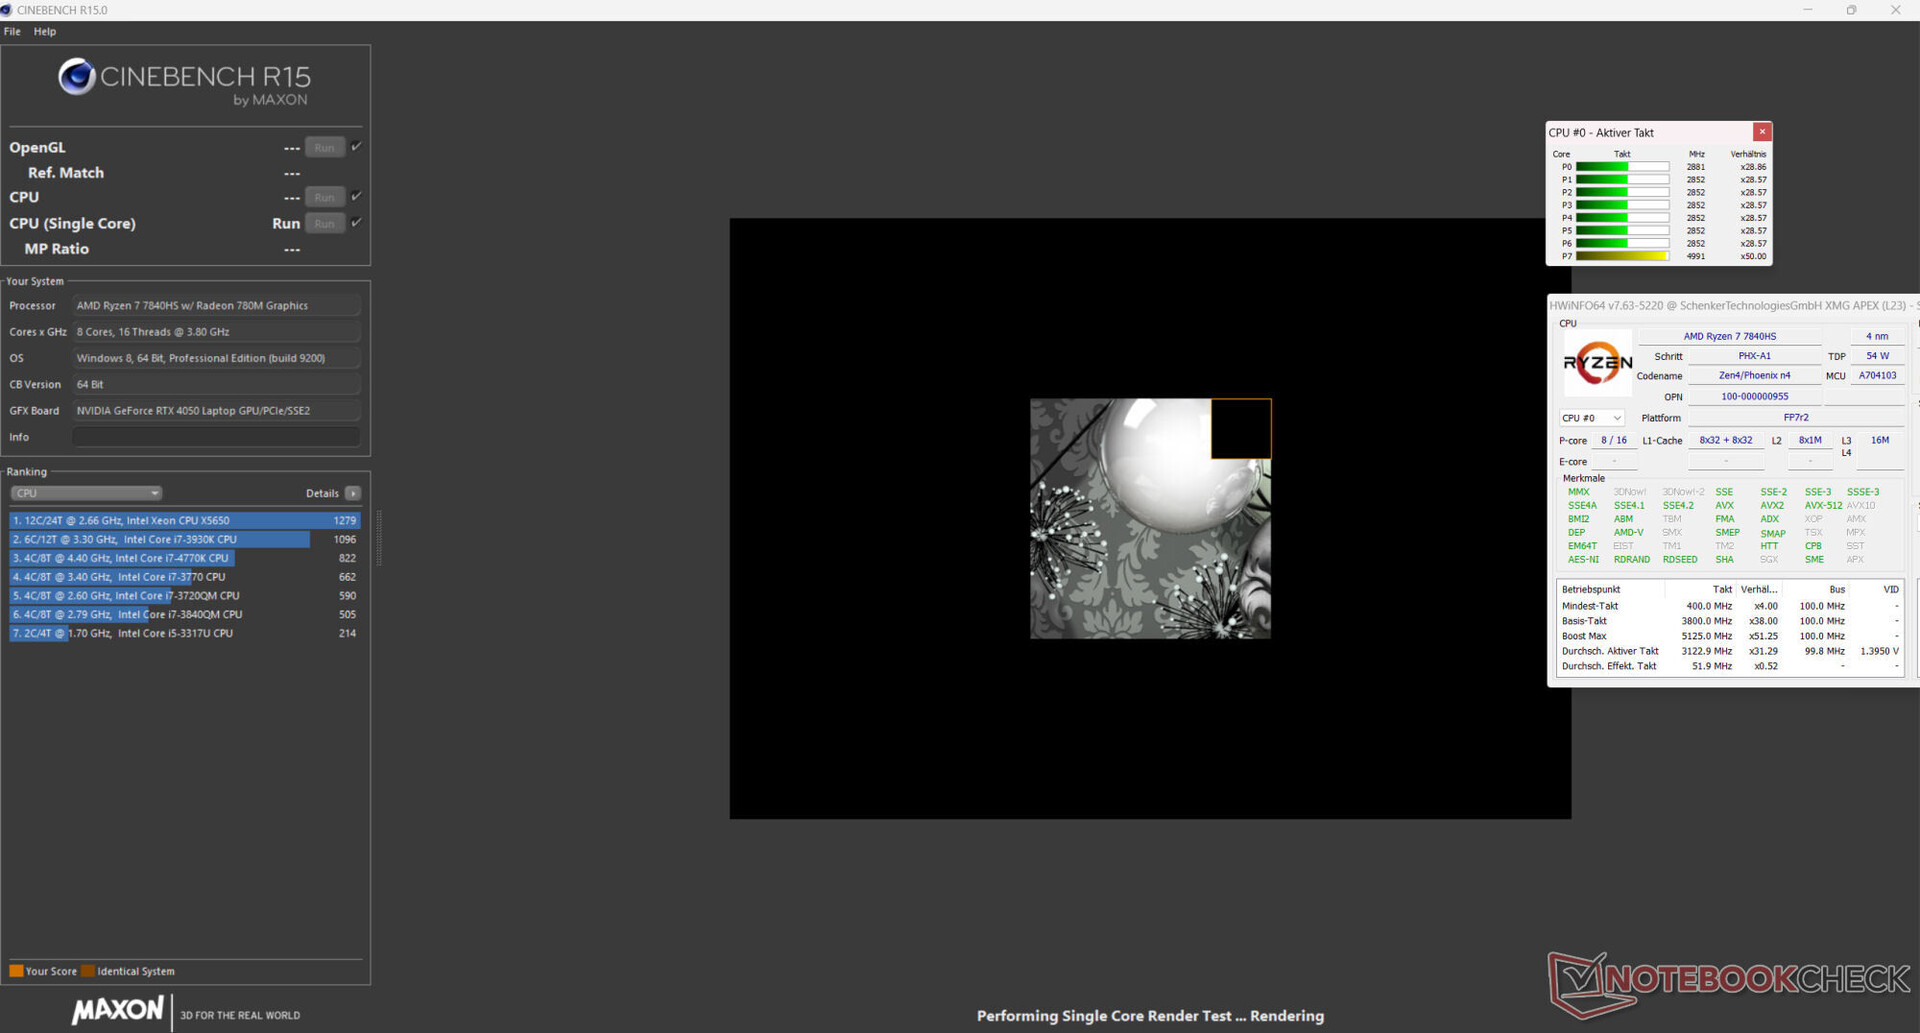This screenshot has height=1033, width=1920.
Task: Click the MP Ratio label
Action: click(x=56, y=249)
